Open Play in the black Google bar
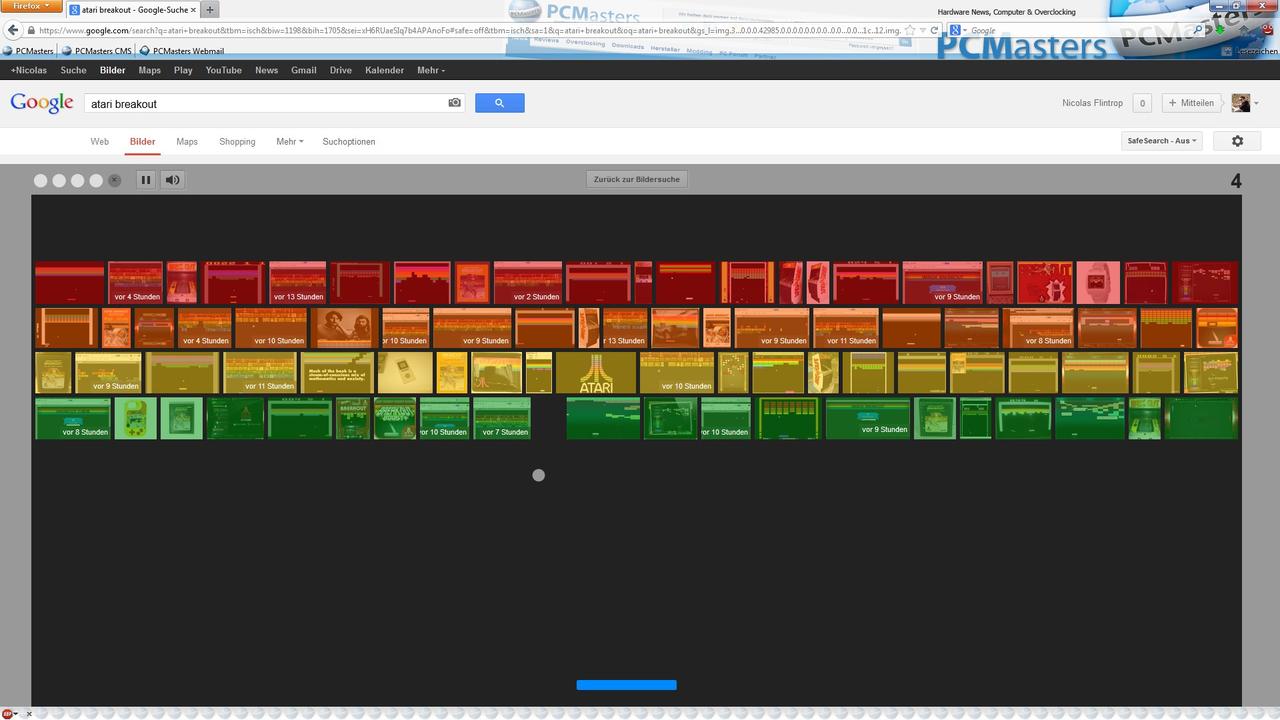 183,70
